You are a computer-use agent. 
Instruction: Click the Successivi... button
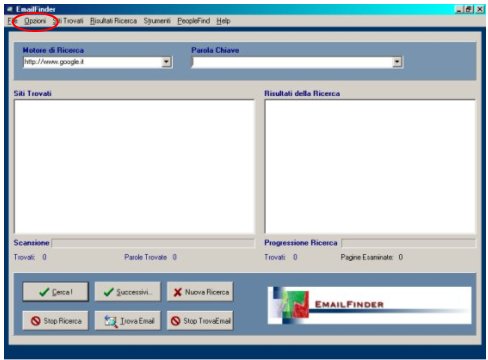point(127,292)
